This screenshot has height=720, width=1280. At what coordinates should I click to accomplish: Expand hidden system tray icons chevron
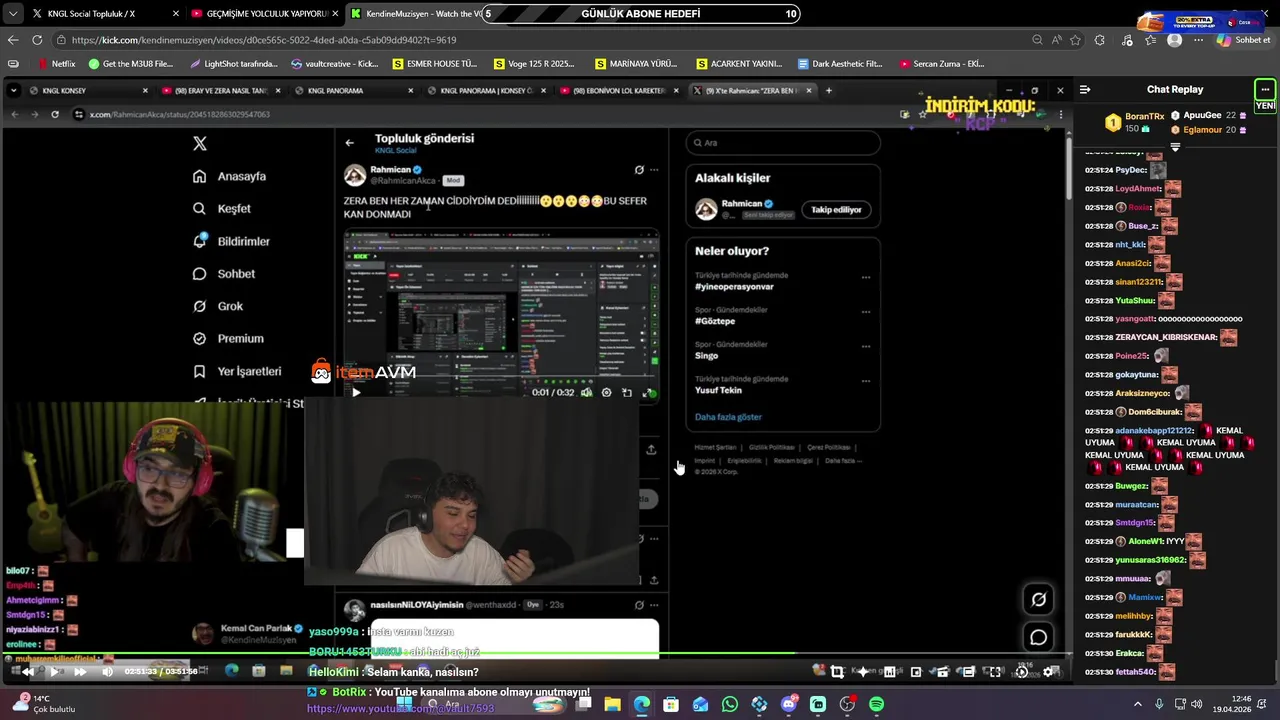tap(1137, 705)
